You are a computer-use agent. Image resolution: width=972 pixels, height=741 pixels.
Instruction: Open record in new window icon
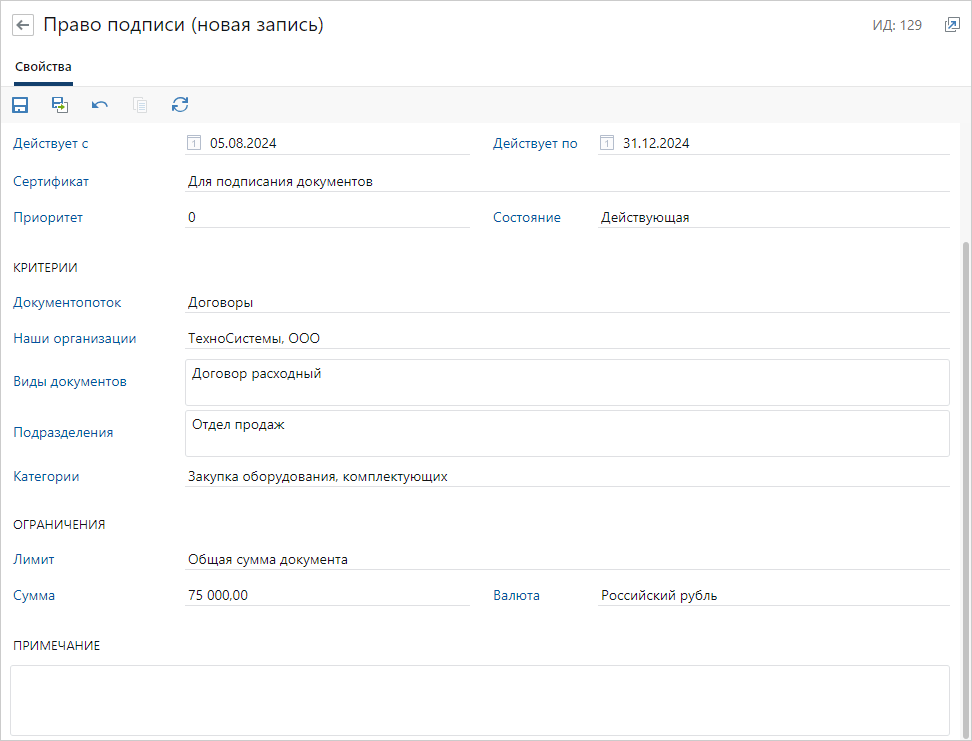click(951, 25)
